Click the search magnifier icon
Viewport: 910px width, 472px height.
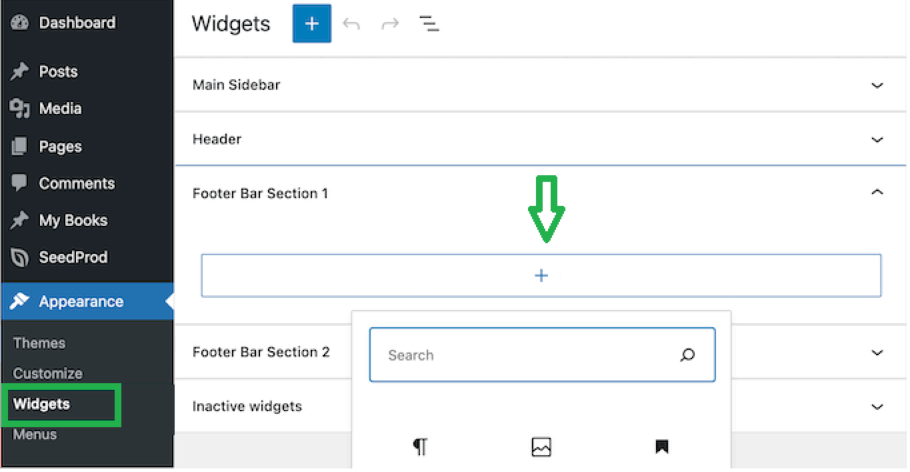coord(687,355)
